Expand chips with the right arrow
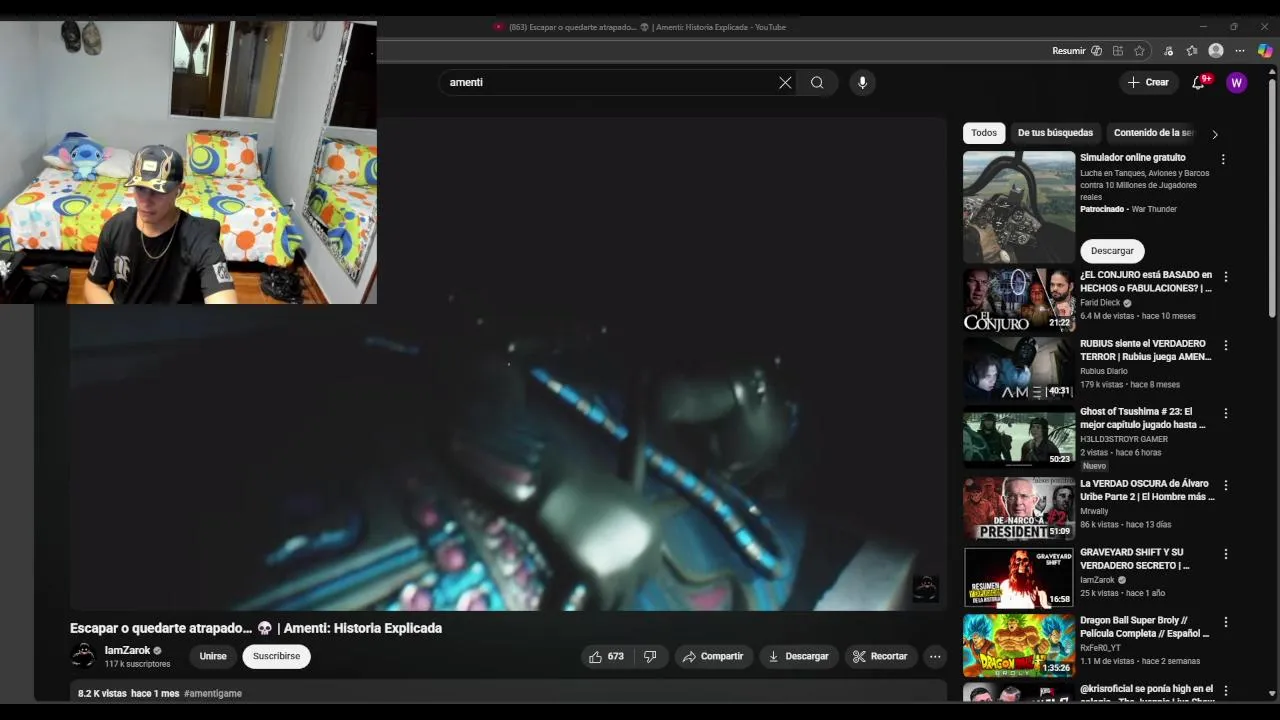Screen dimensions: 1280x720 click(x=1215, y=134)
